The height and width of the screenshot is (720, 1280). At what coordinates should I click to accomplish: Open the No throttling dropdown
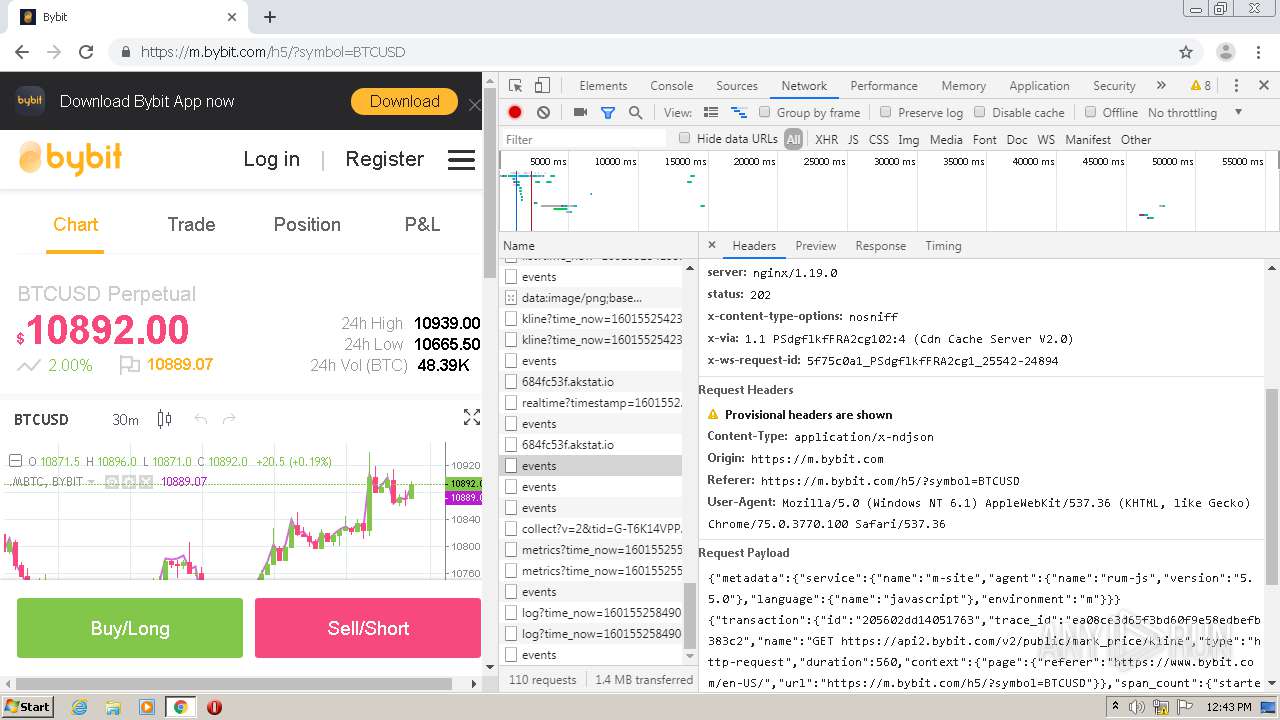point(1195,113)
